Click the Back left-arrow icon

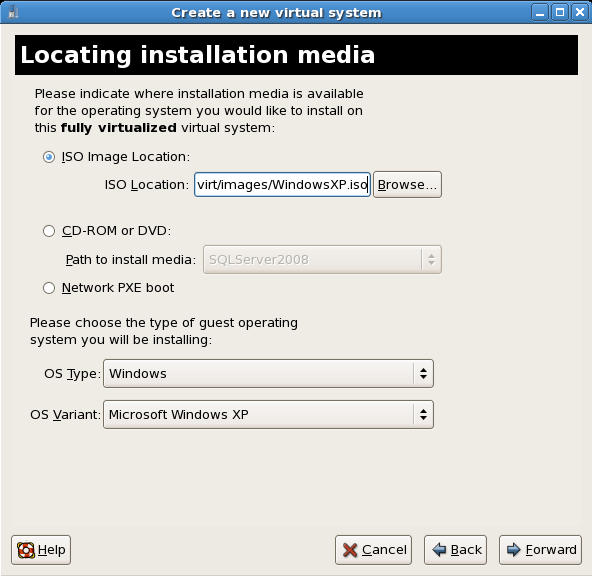click(x=439, y=550)
